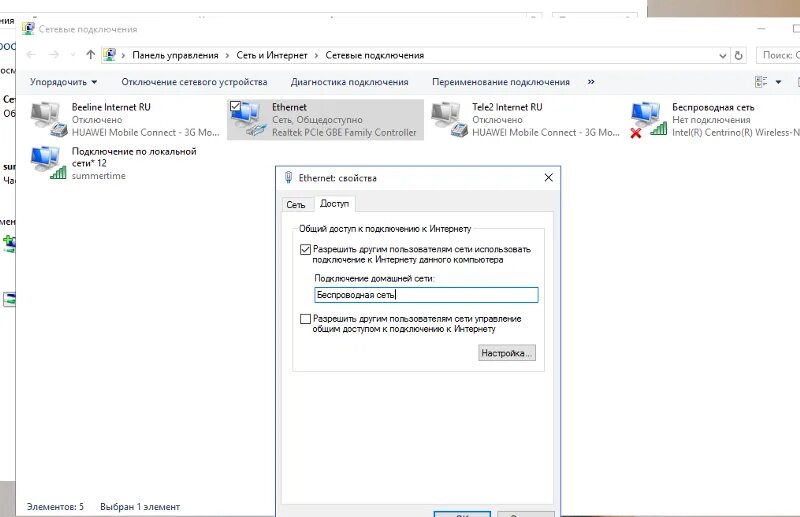
Task: Open the Упорядочить dropdown menu
Action: coord(63,82)
